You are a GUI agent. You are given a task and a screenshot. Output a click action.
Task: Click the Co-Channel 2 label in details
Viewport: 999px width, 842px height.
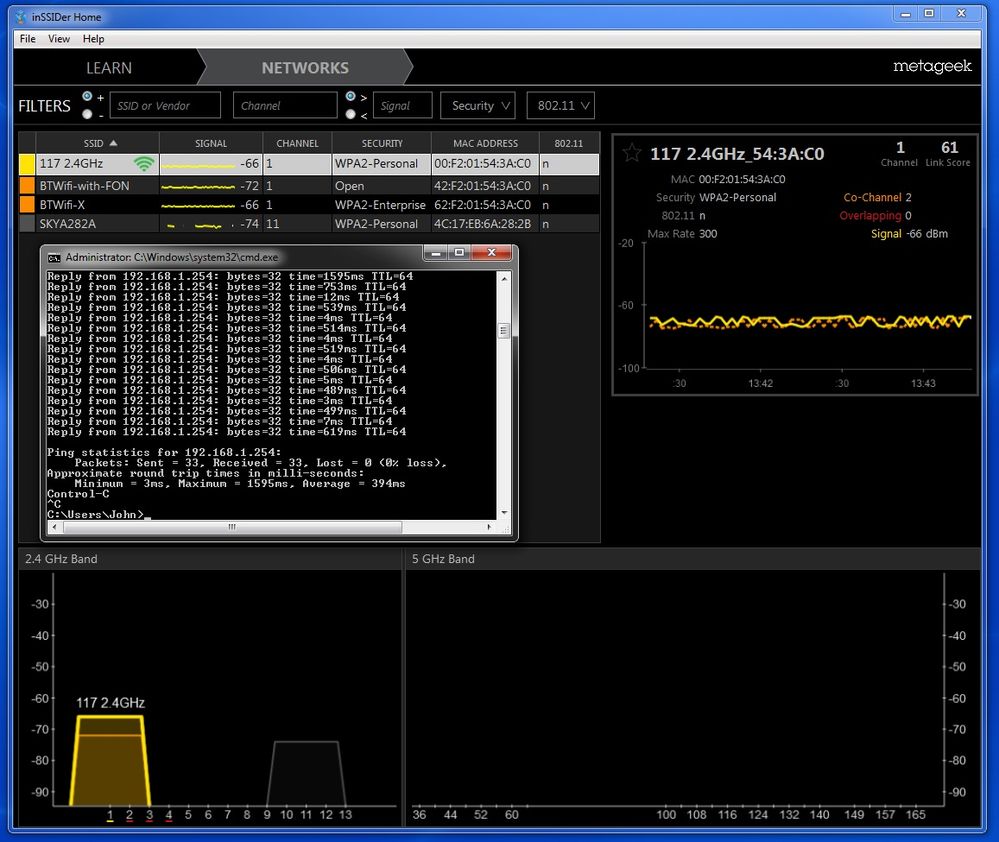[877, 197]
